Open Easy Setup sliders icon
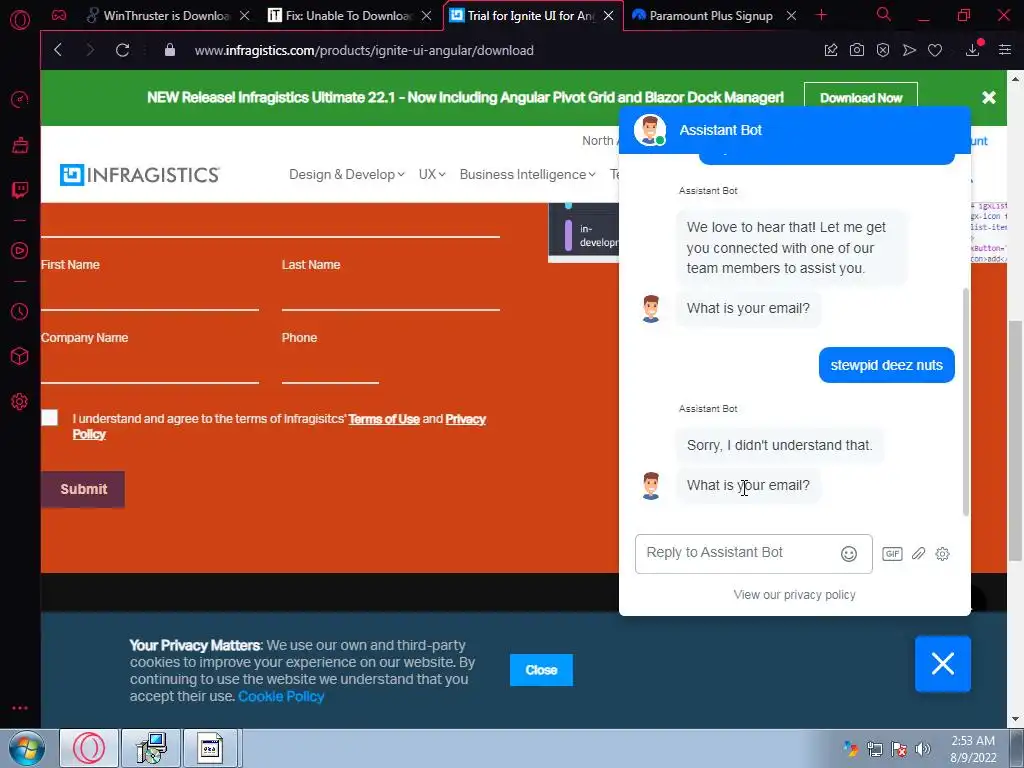Screen dimensions: 1024x768 click(x=1005, y=50)
